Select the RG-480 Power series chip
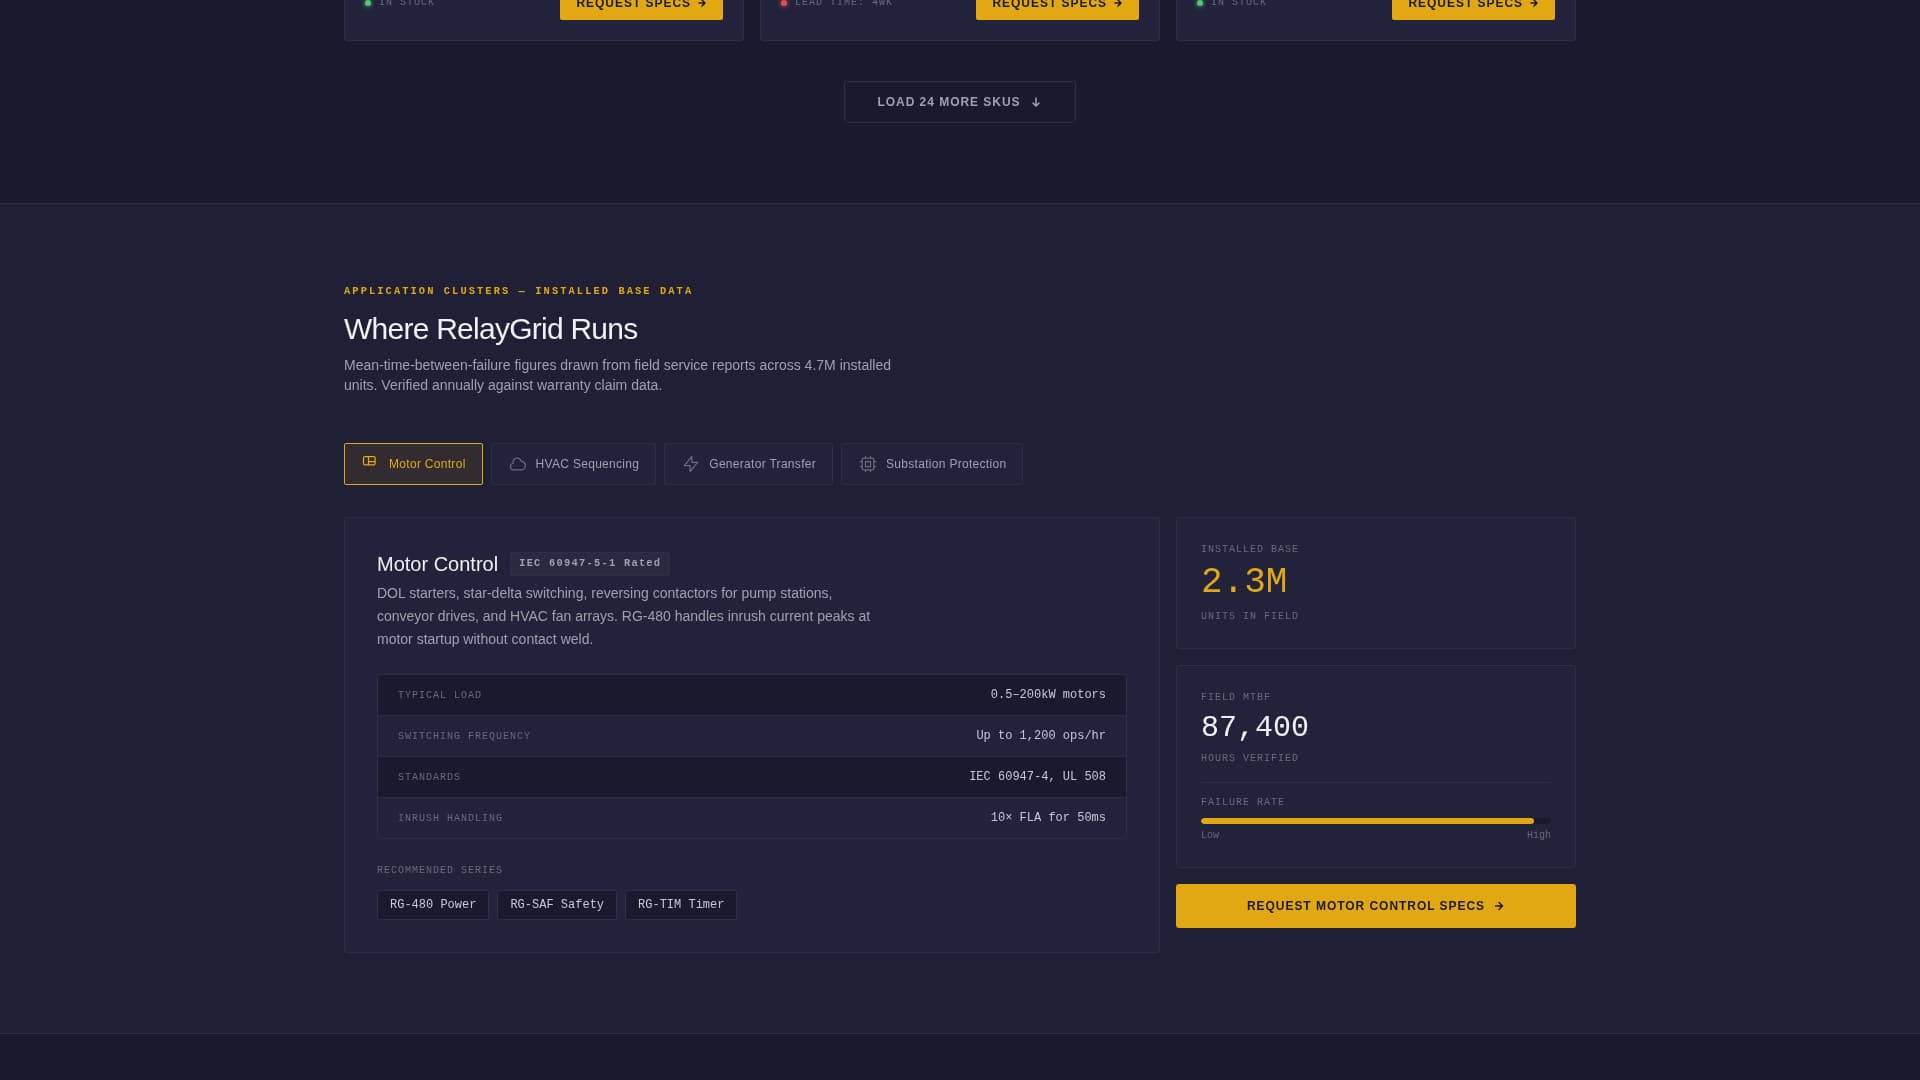 (432, 904)
